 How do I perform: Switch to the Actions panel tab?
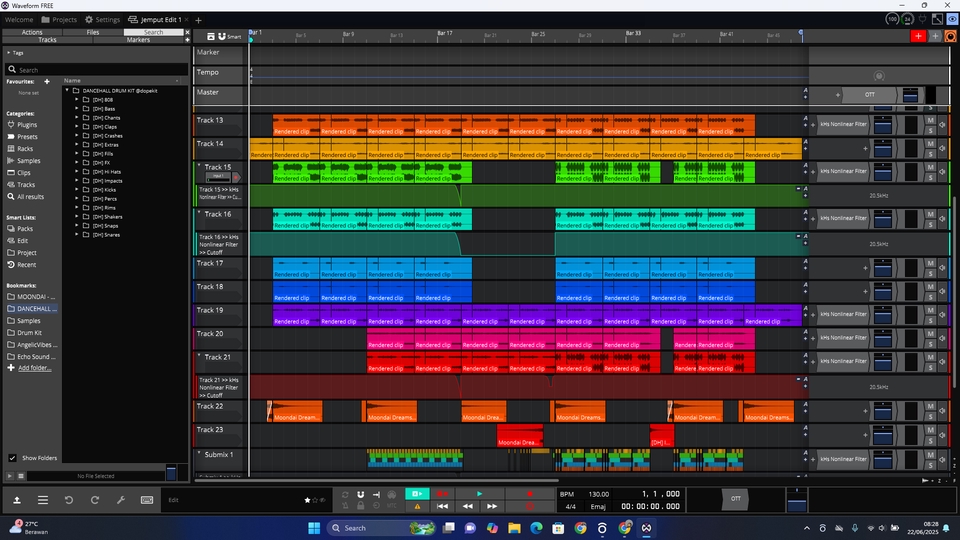pyautogui.click(x=32, y=32)
